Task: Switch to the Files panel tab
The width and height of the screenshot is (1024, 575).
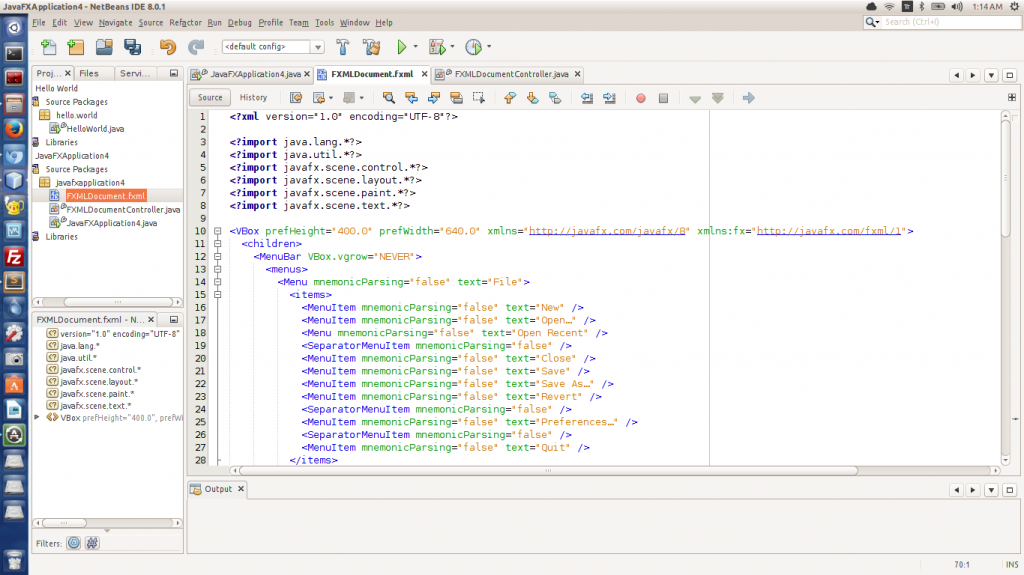Action: click(x=89, y=73)
